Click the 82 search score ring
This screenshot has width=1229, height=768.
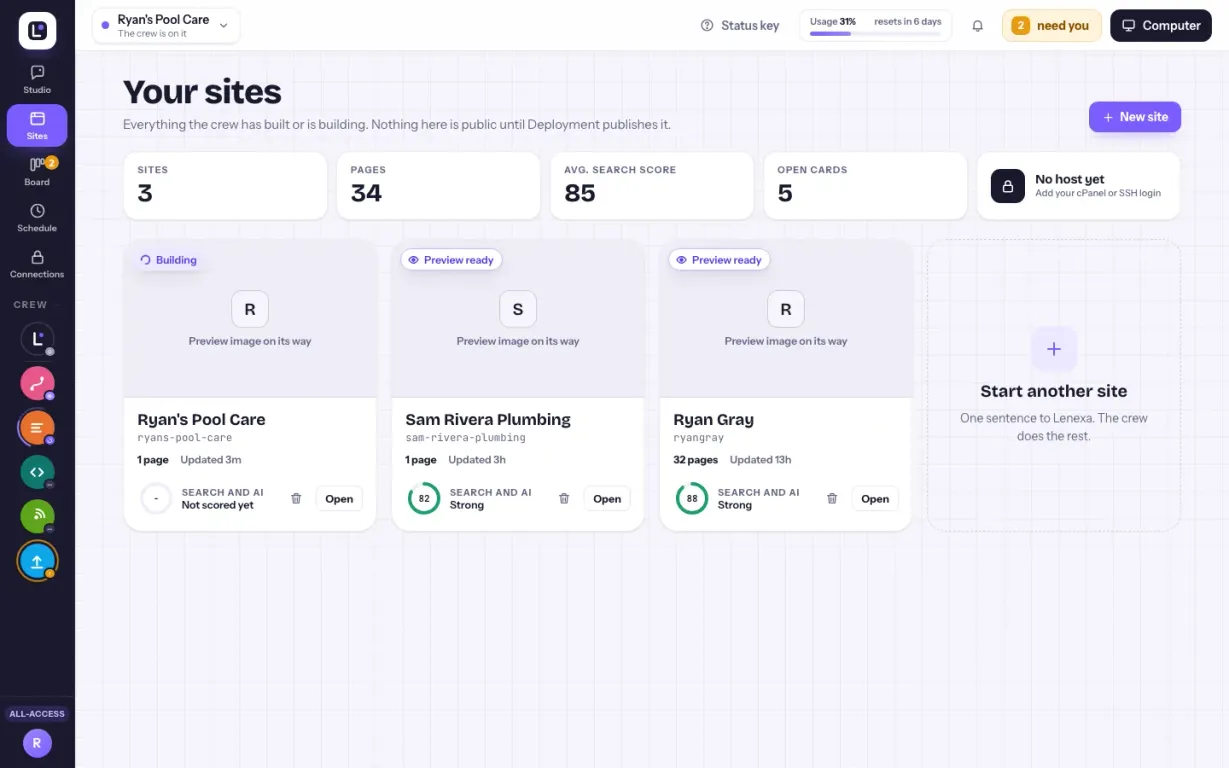(x=424, y=498)
